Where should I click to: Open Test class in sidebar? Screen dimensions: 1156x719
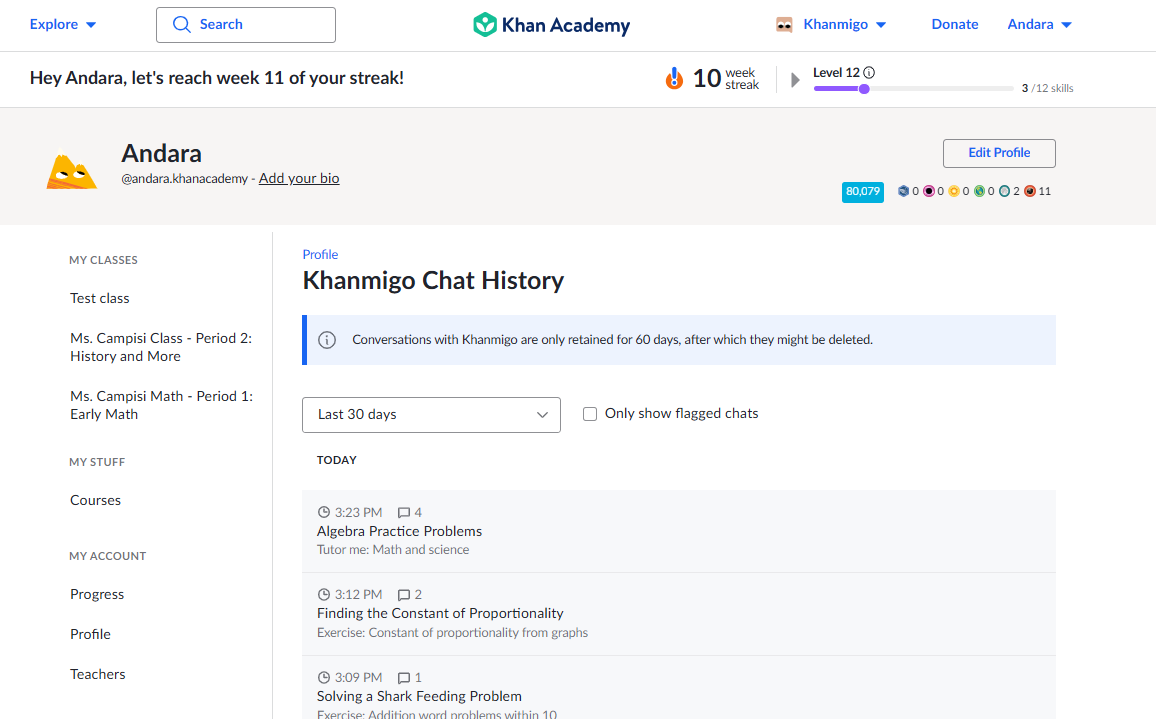(x=100, y=298)
